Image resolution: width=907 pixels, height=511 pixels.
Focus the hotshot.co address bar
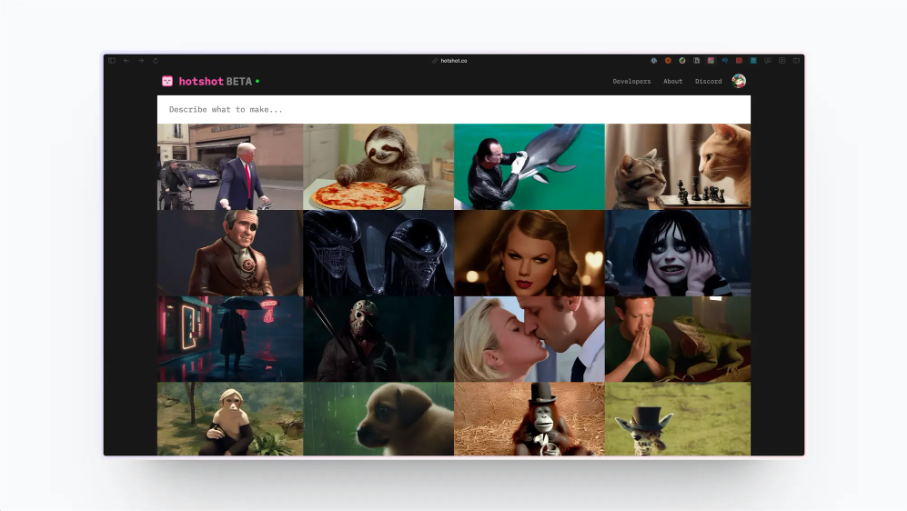tap(454, 61)
